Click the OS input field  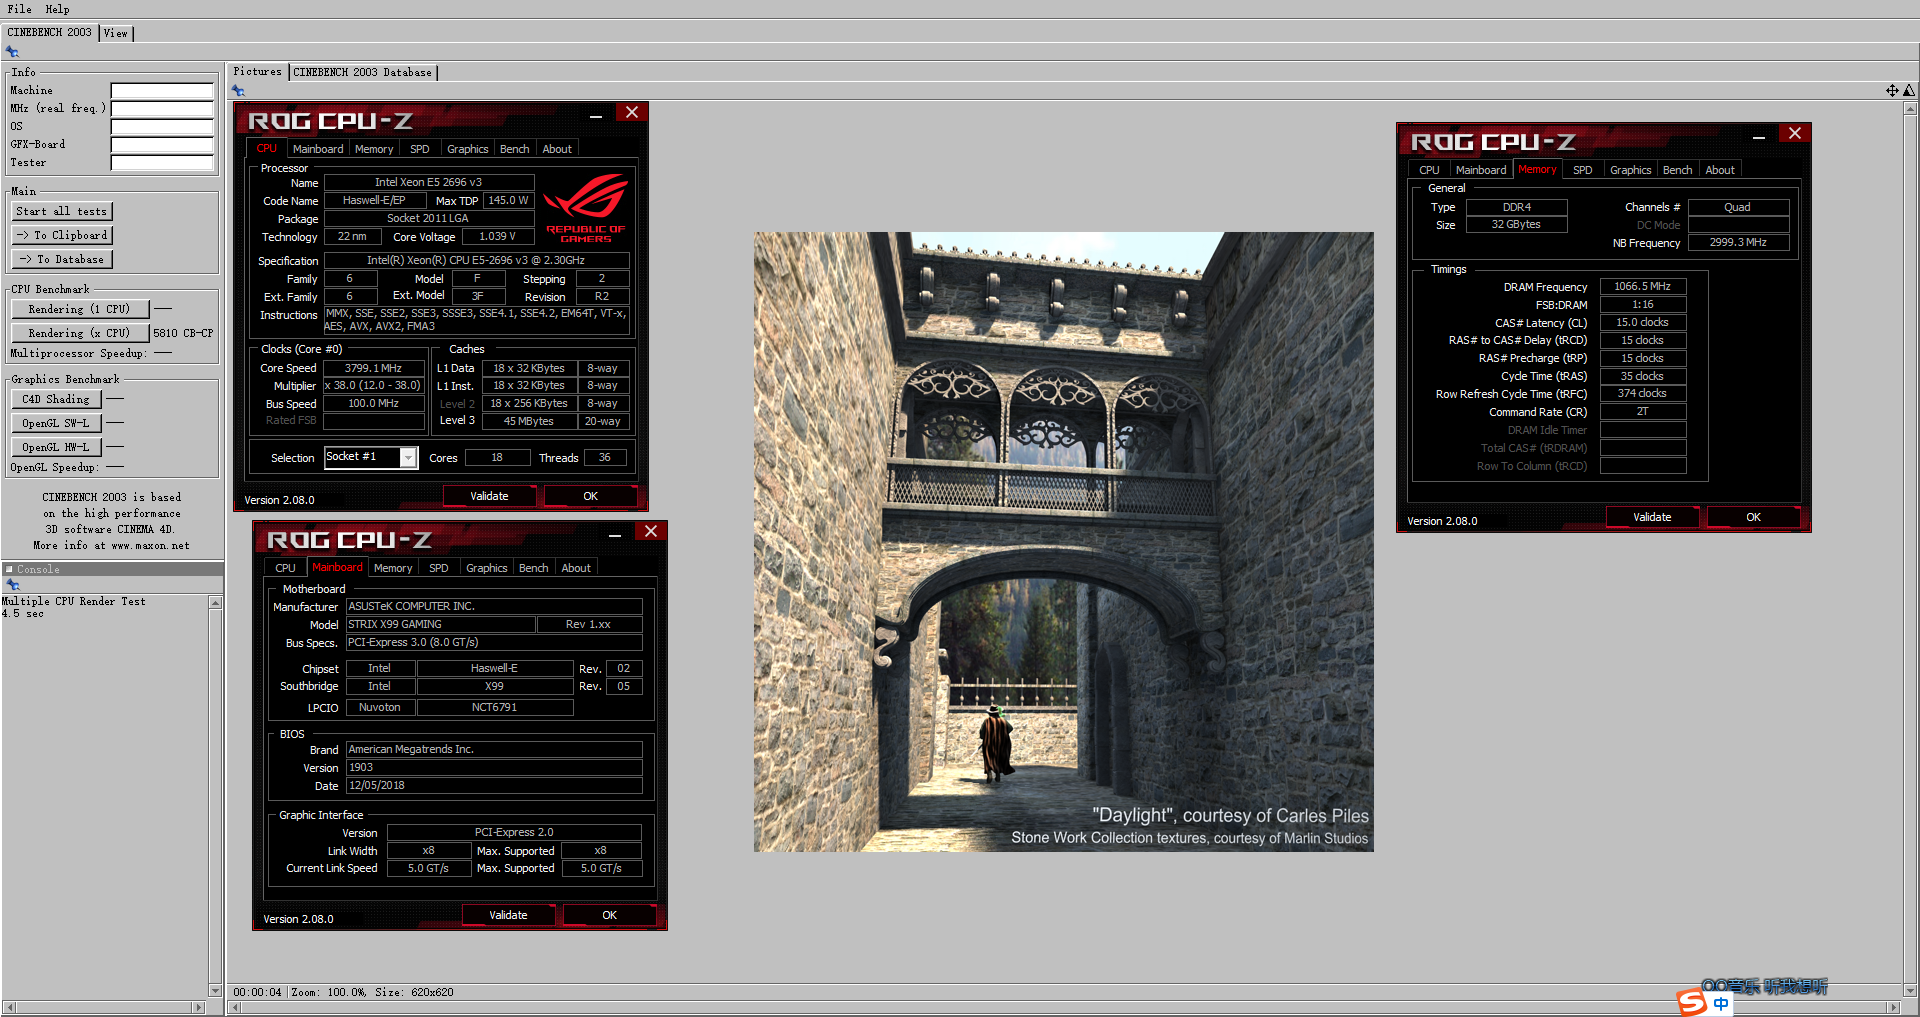point(162,126)
